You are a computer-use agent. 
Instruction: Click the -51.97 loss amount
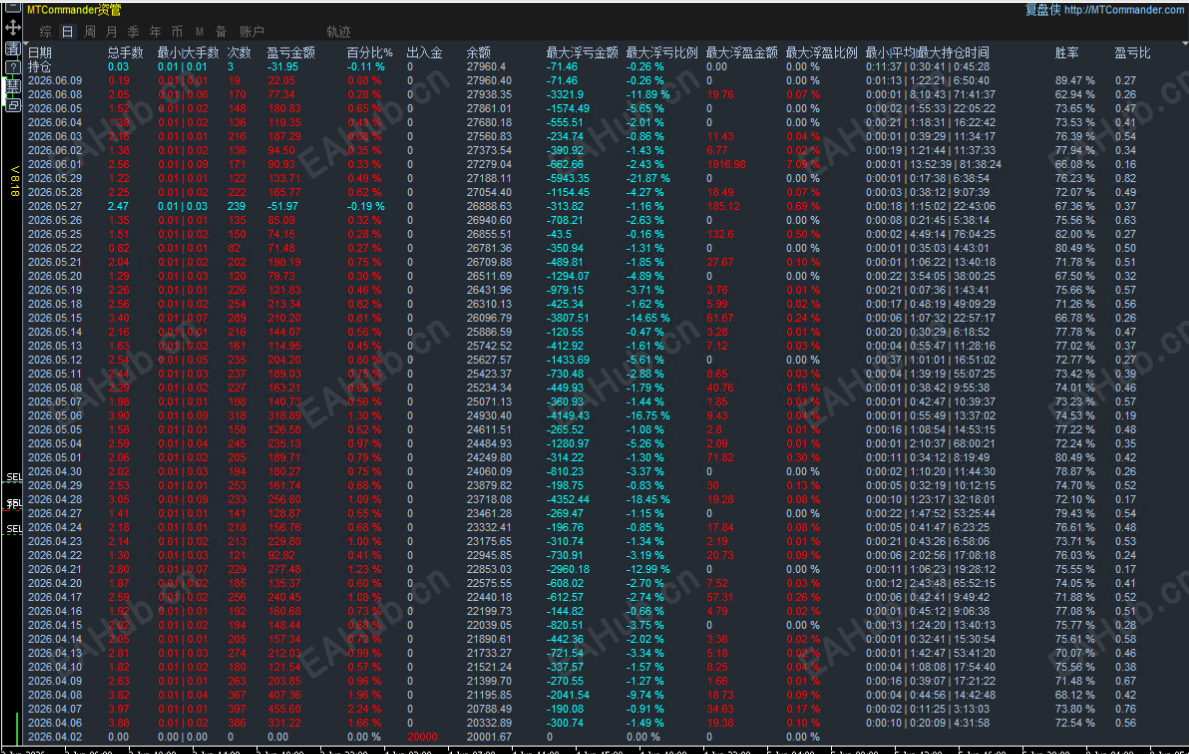282,206
